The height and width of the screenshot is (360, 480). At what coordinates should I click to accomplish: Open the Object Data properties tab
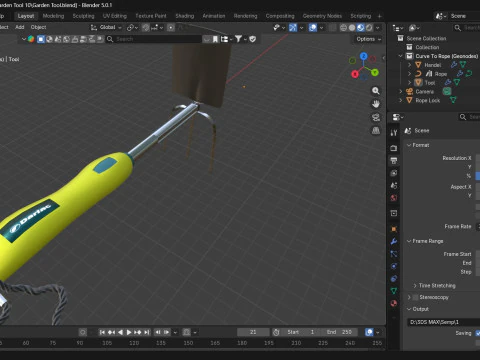coord(394,291)
